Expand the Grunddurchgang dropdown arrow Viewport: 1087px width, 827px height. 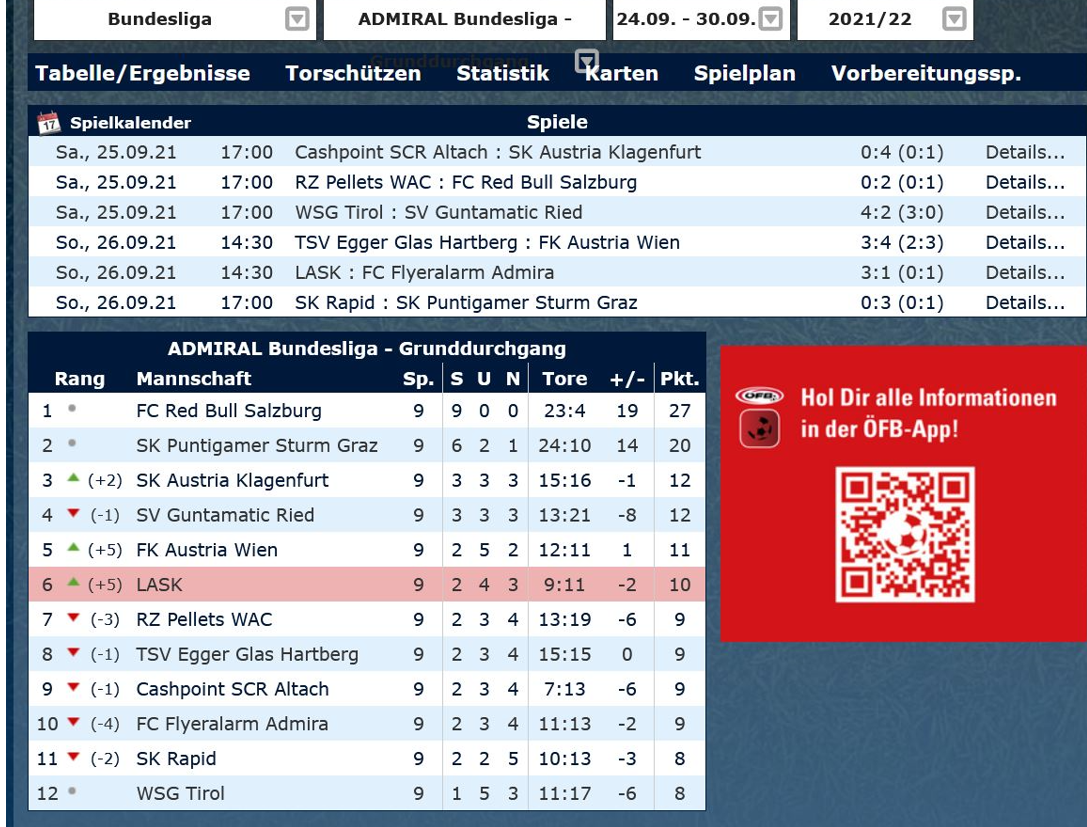586,61
